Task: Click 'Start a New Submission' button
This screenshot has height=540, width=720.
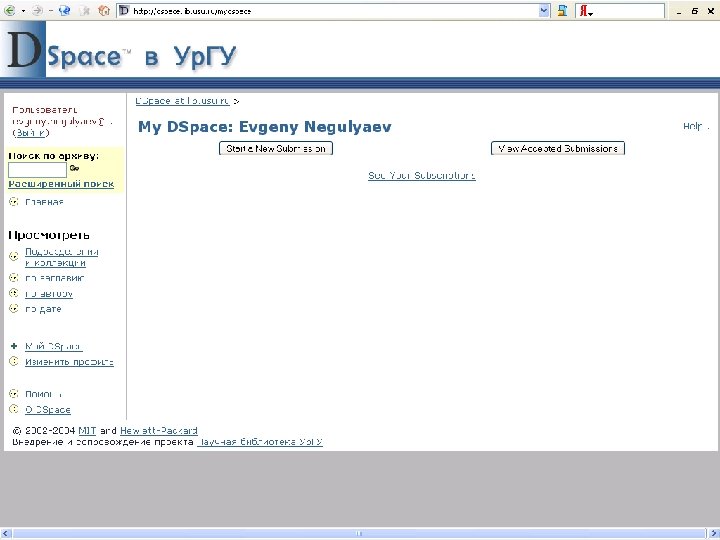Action: (276, 148)
